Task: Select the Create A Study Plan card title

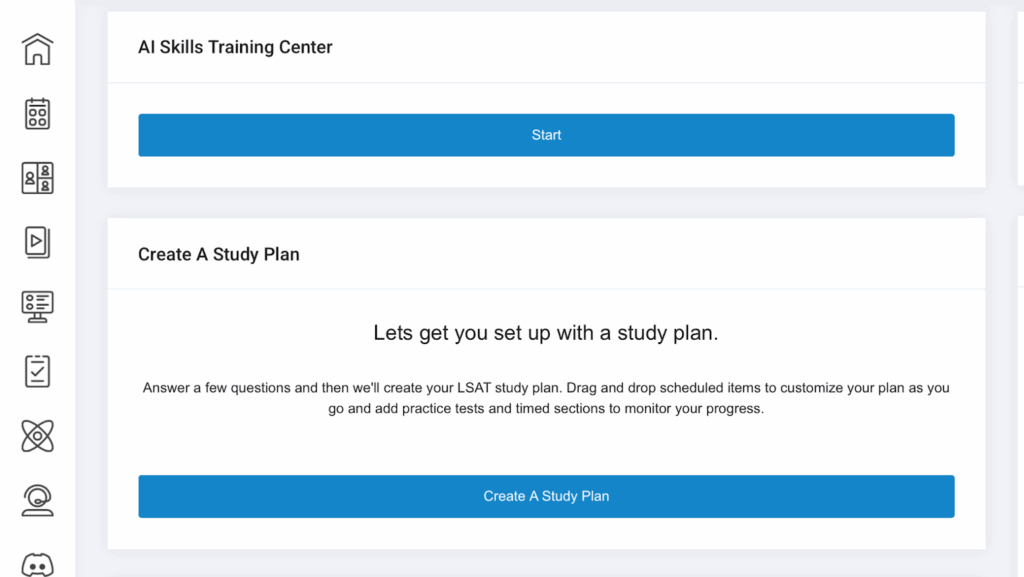Action: [218, 254]
